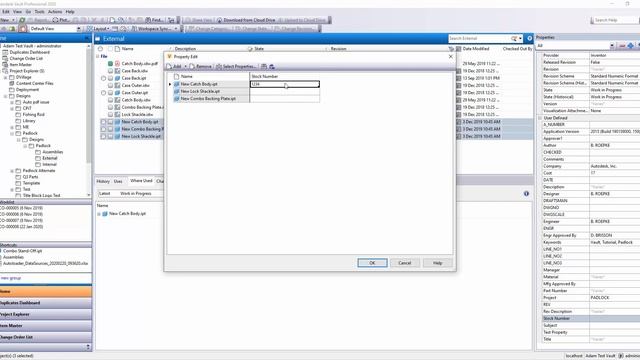Expand the Padlock Alternate folder

[x=12, y=171]
